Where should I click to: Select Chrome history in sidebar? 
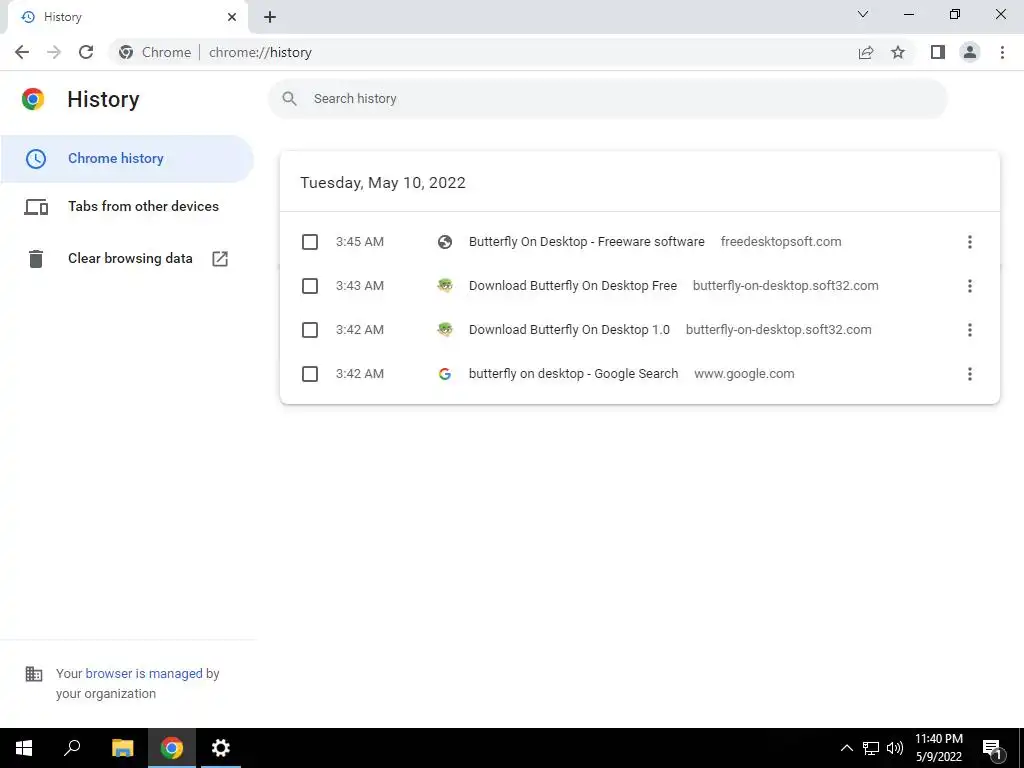pyautogui.click(x=127, y=159)
